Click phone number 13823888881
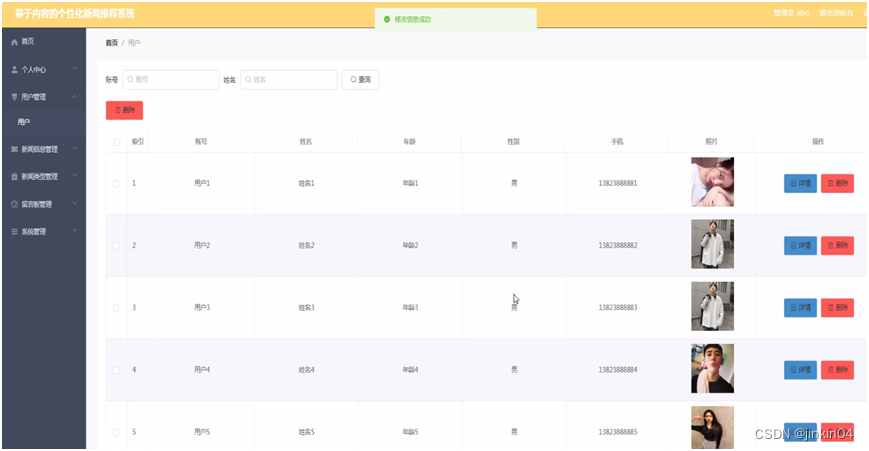 click(x=618, y=183)
